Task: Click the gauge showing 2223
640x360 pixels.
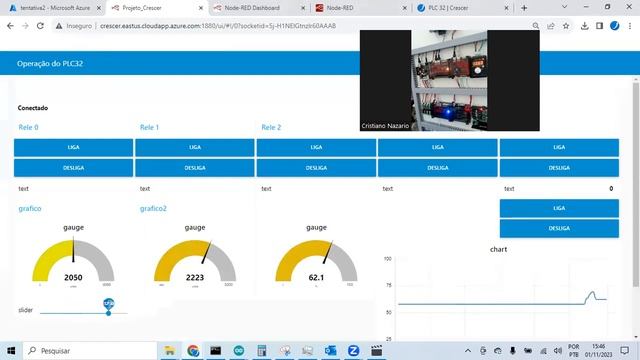Action: tap(195, 261)
